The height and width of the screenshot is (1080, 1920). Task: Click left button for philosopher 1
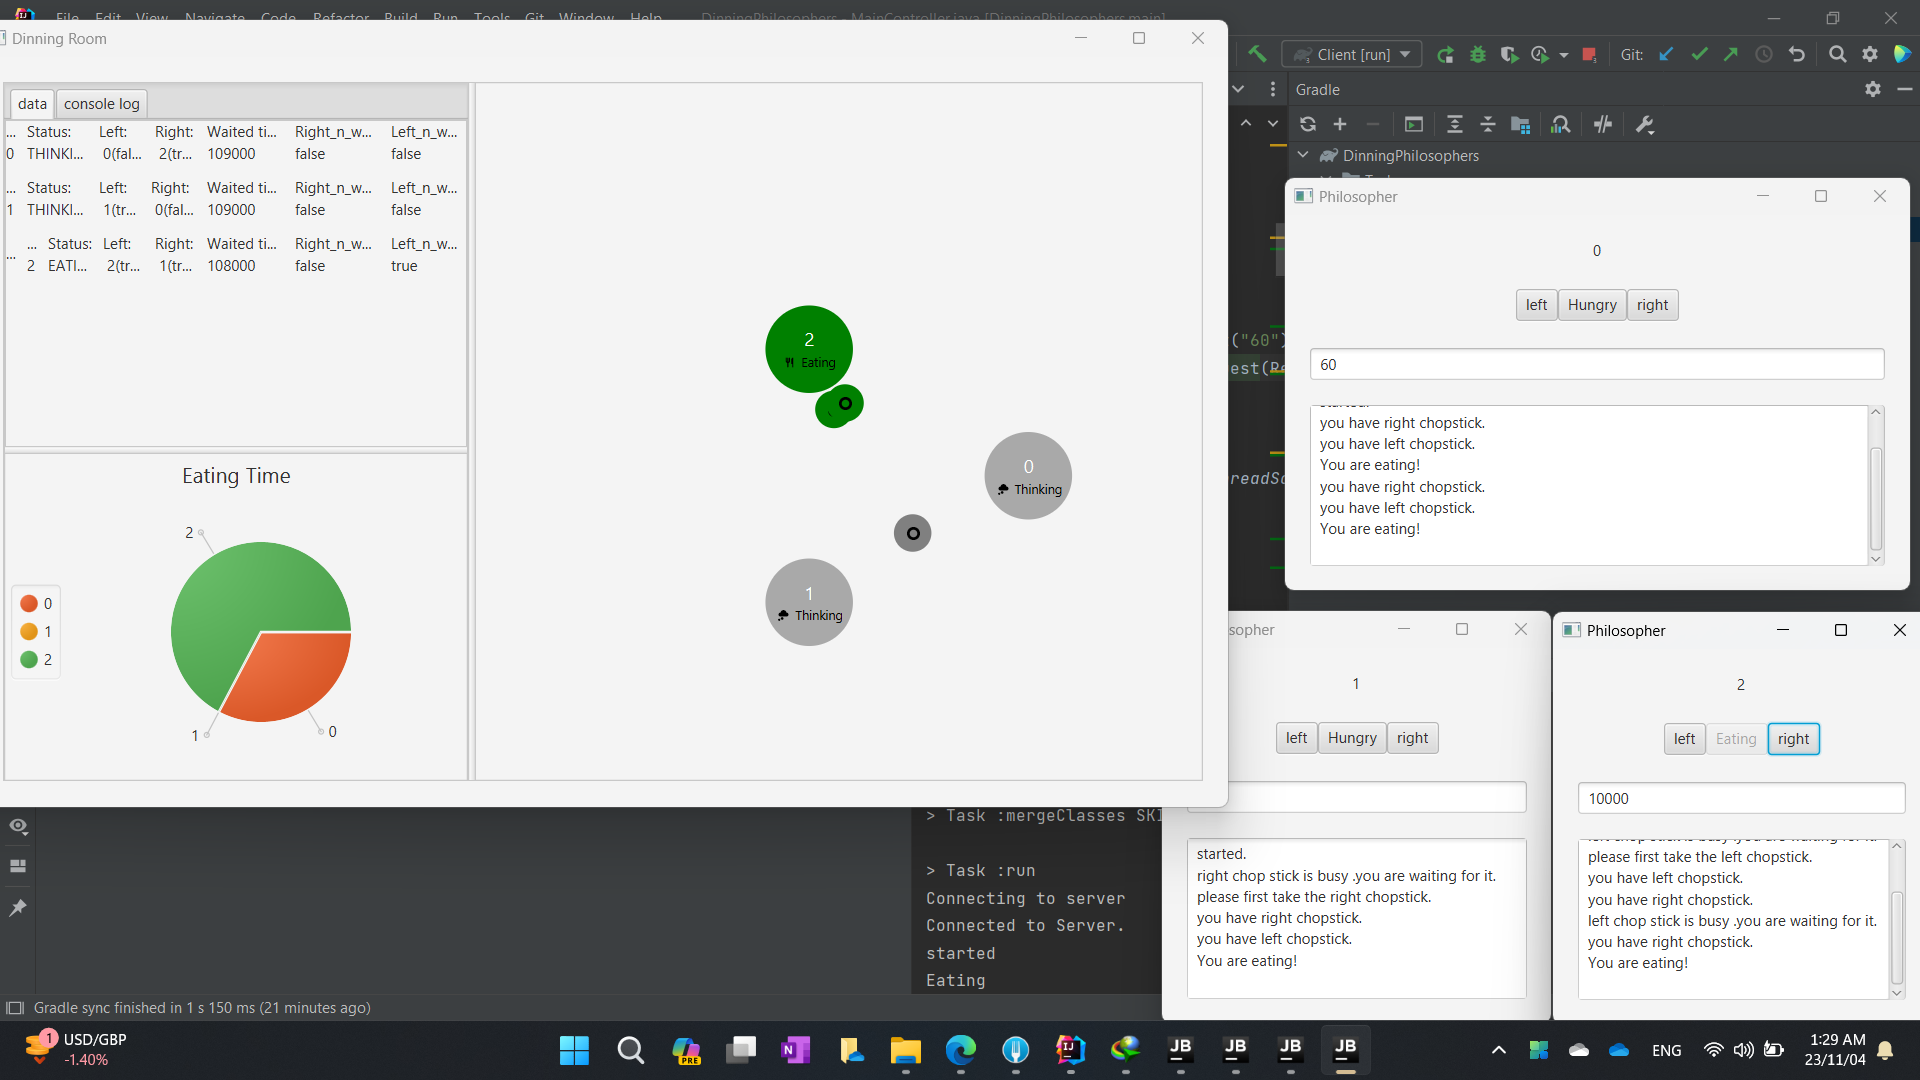(x=1296, y=738)
